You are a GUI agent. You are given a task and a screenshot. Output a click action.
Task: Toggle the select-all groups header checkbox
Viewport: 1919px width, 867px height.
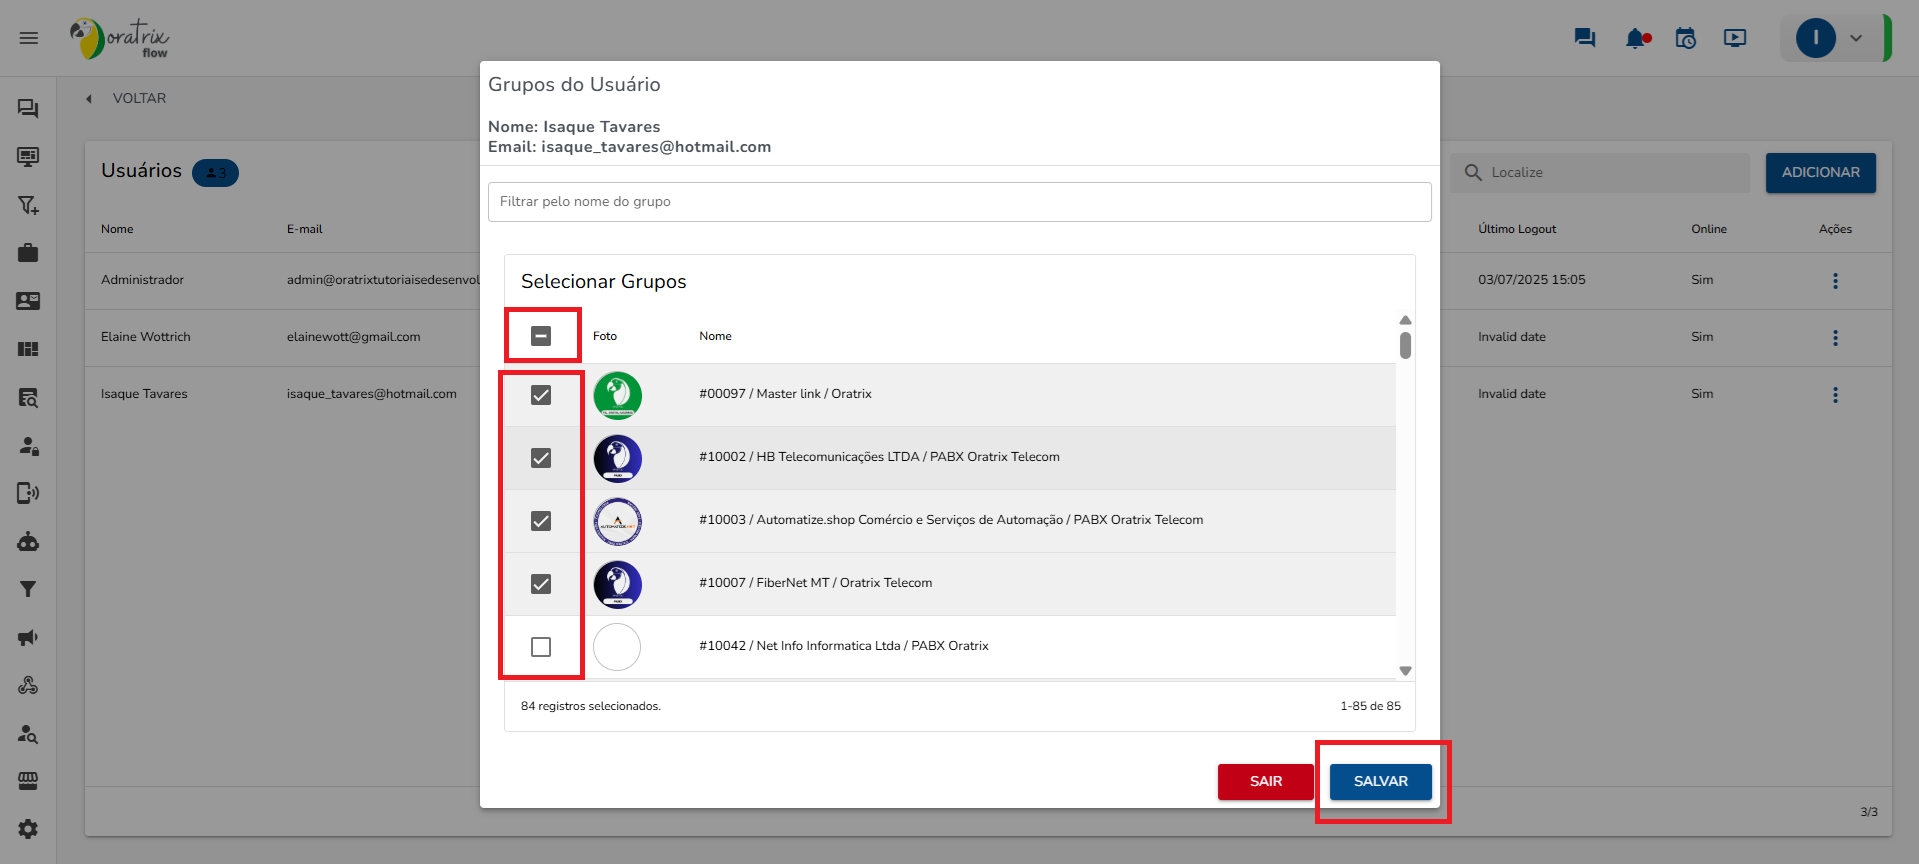point(541,336)
